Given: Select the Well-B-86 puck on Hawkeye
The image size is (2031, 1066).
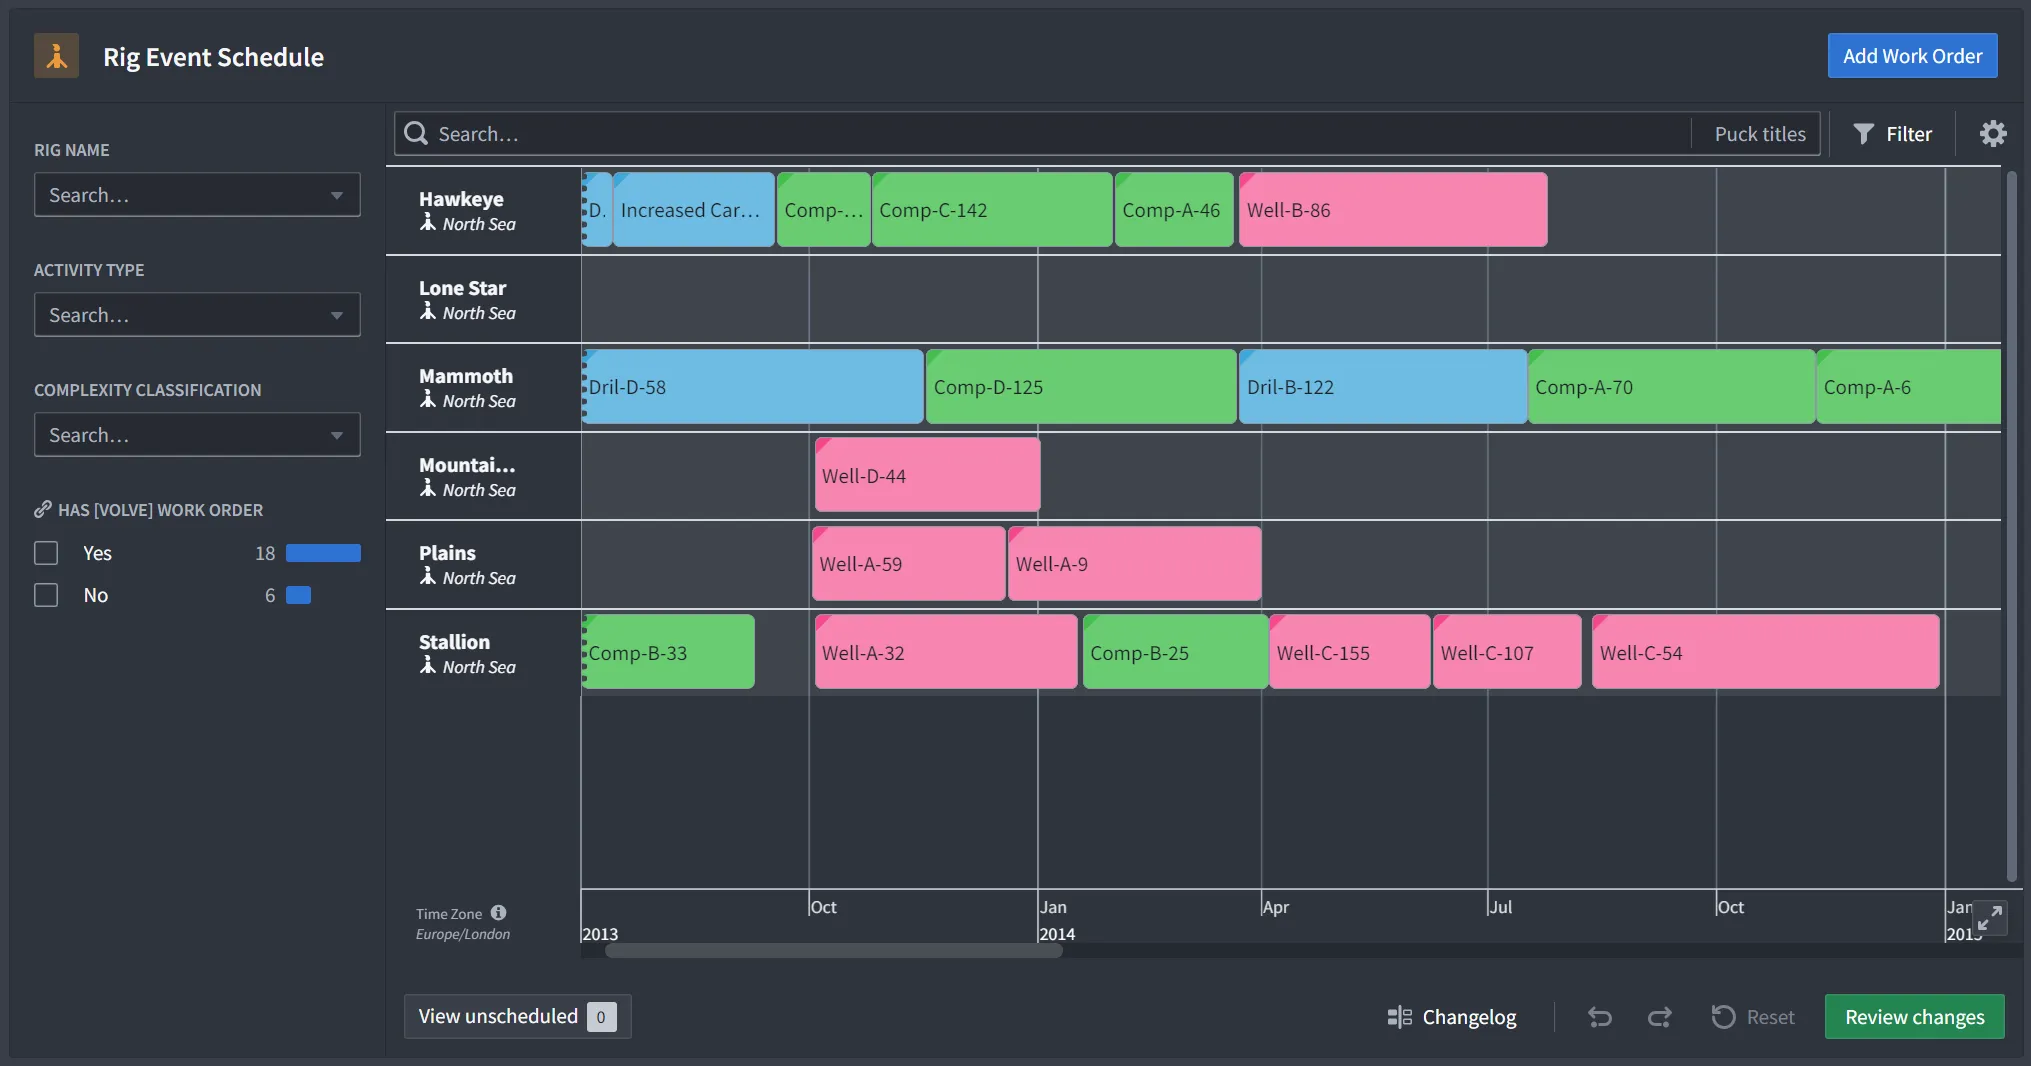Looking at the screenshot, I should click(1392, 210).
